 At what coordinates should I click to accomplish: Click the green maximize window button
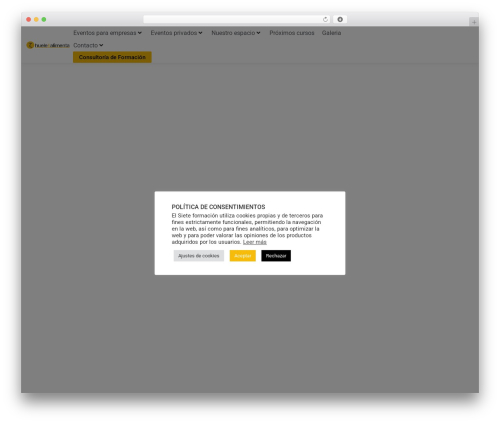44,20
